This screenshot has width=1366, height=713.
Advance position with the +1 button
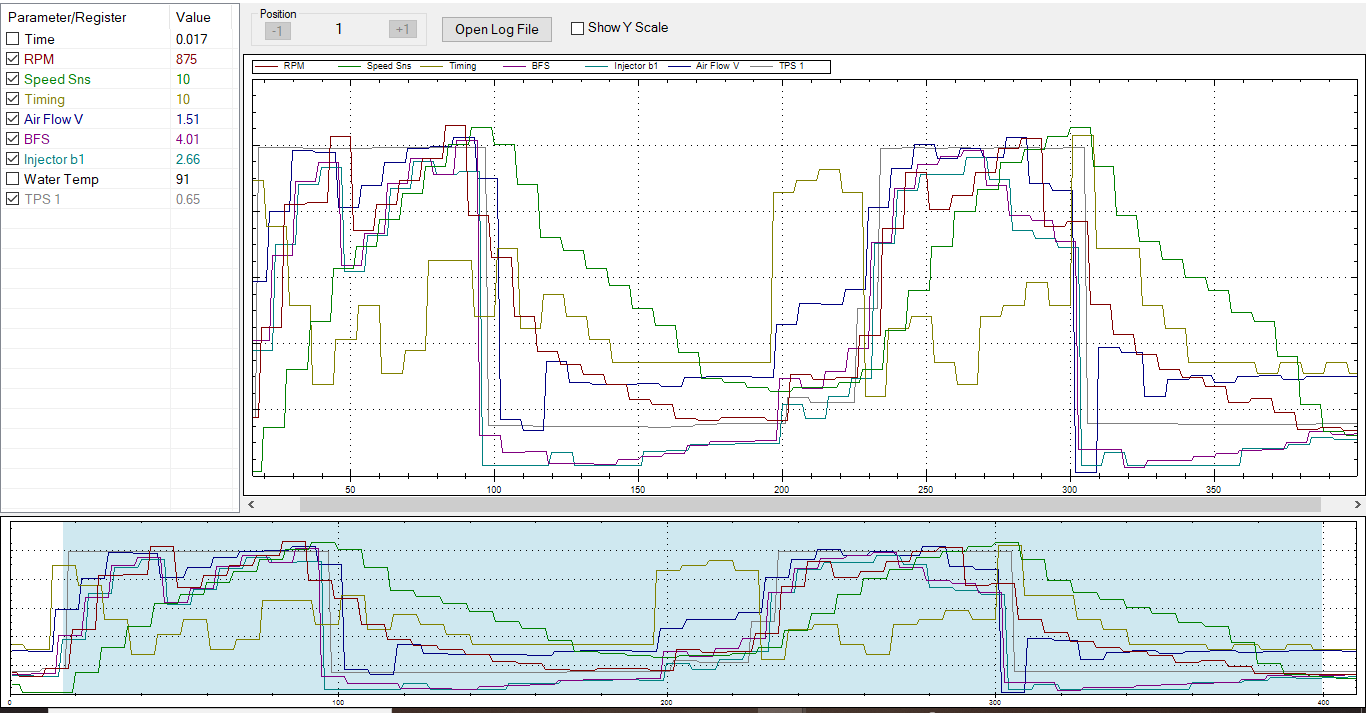click(x=402, y=29)
